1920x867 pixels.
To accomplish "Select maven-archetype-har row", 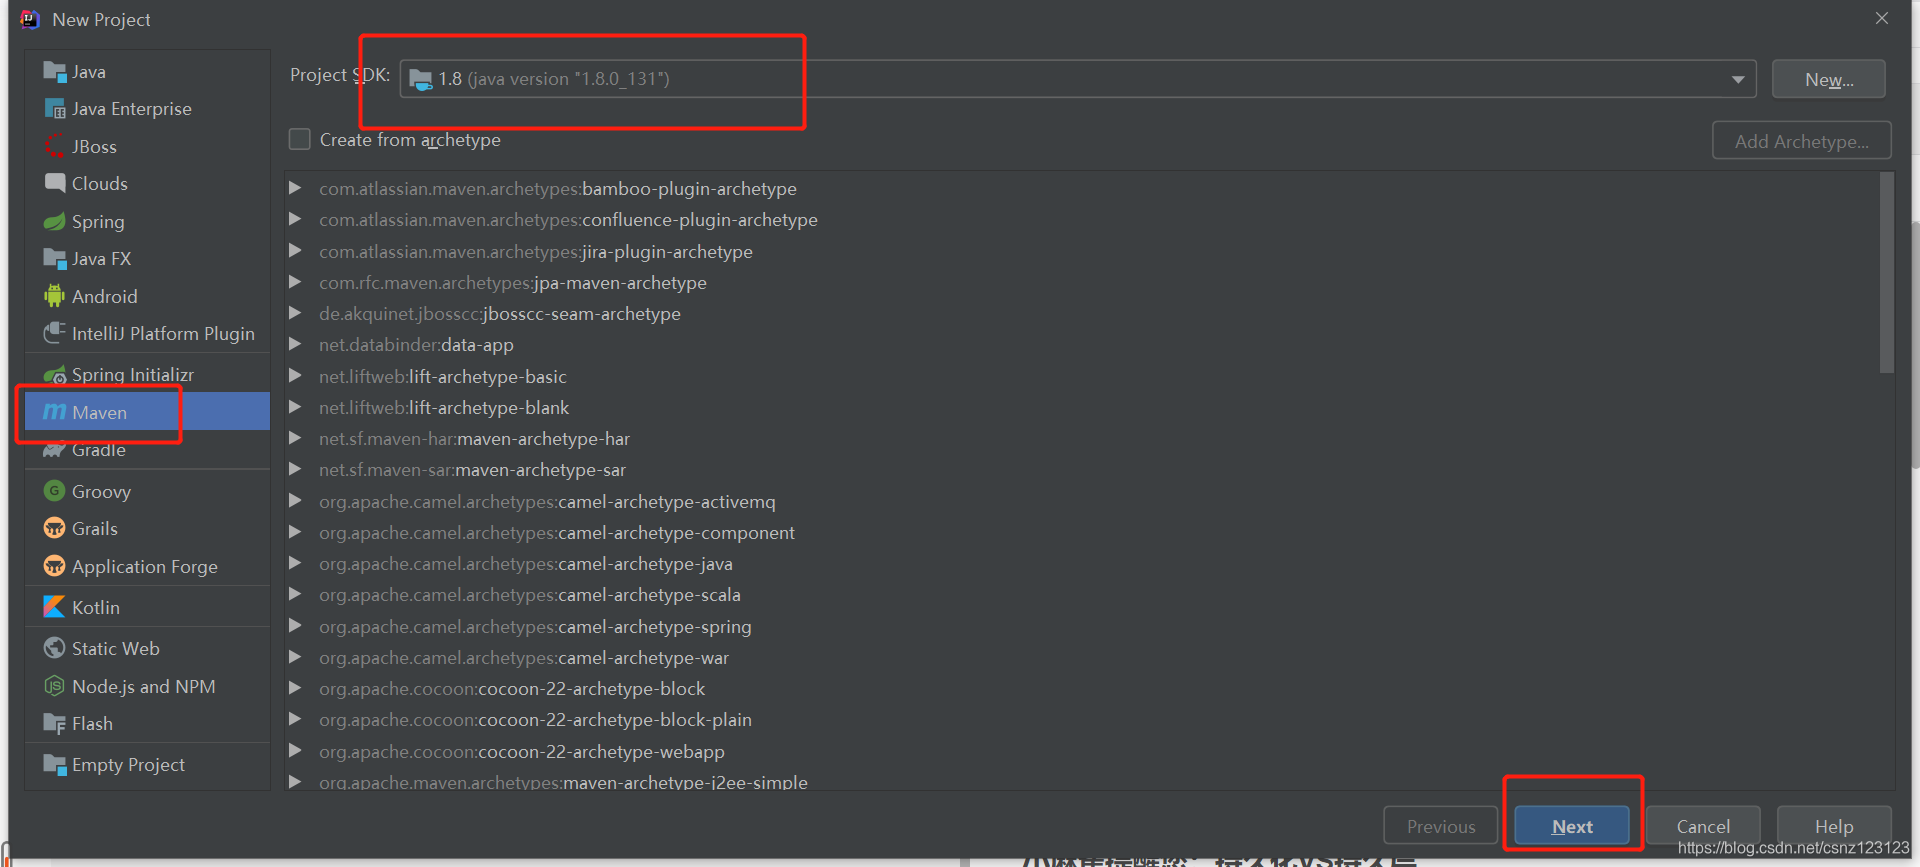I will tap(1082, 438).
